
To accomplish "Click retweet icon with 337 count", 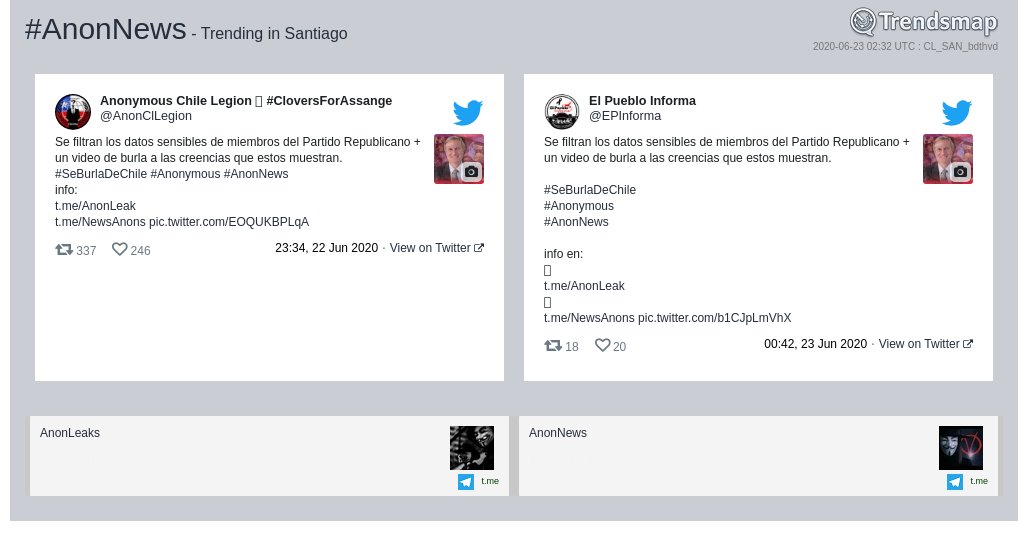I will click(x=64, y=250).
